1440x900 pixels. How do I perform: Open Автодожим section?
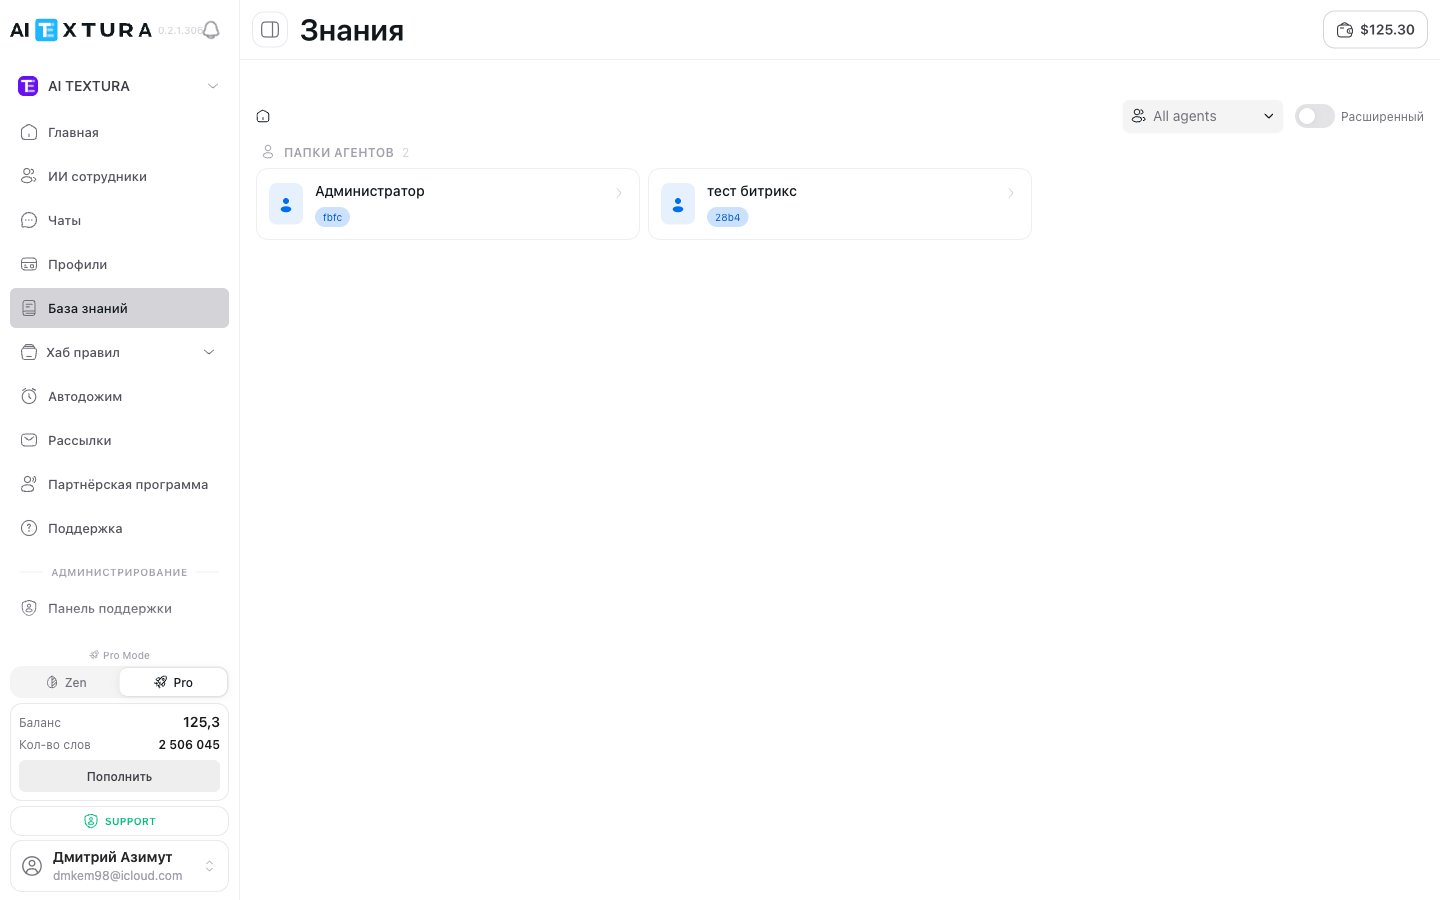(119, 396)
